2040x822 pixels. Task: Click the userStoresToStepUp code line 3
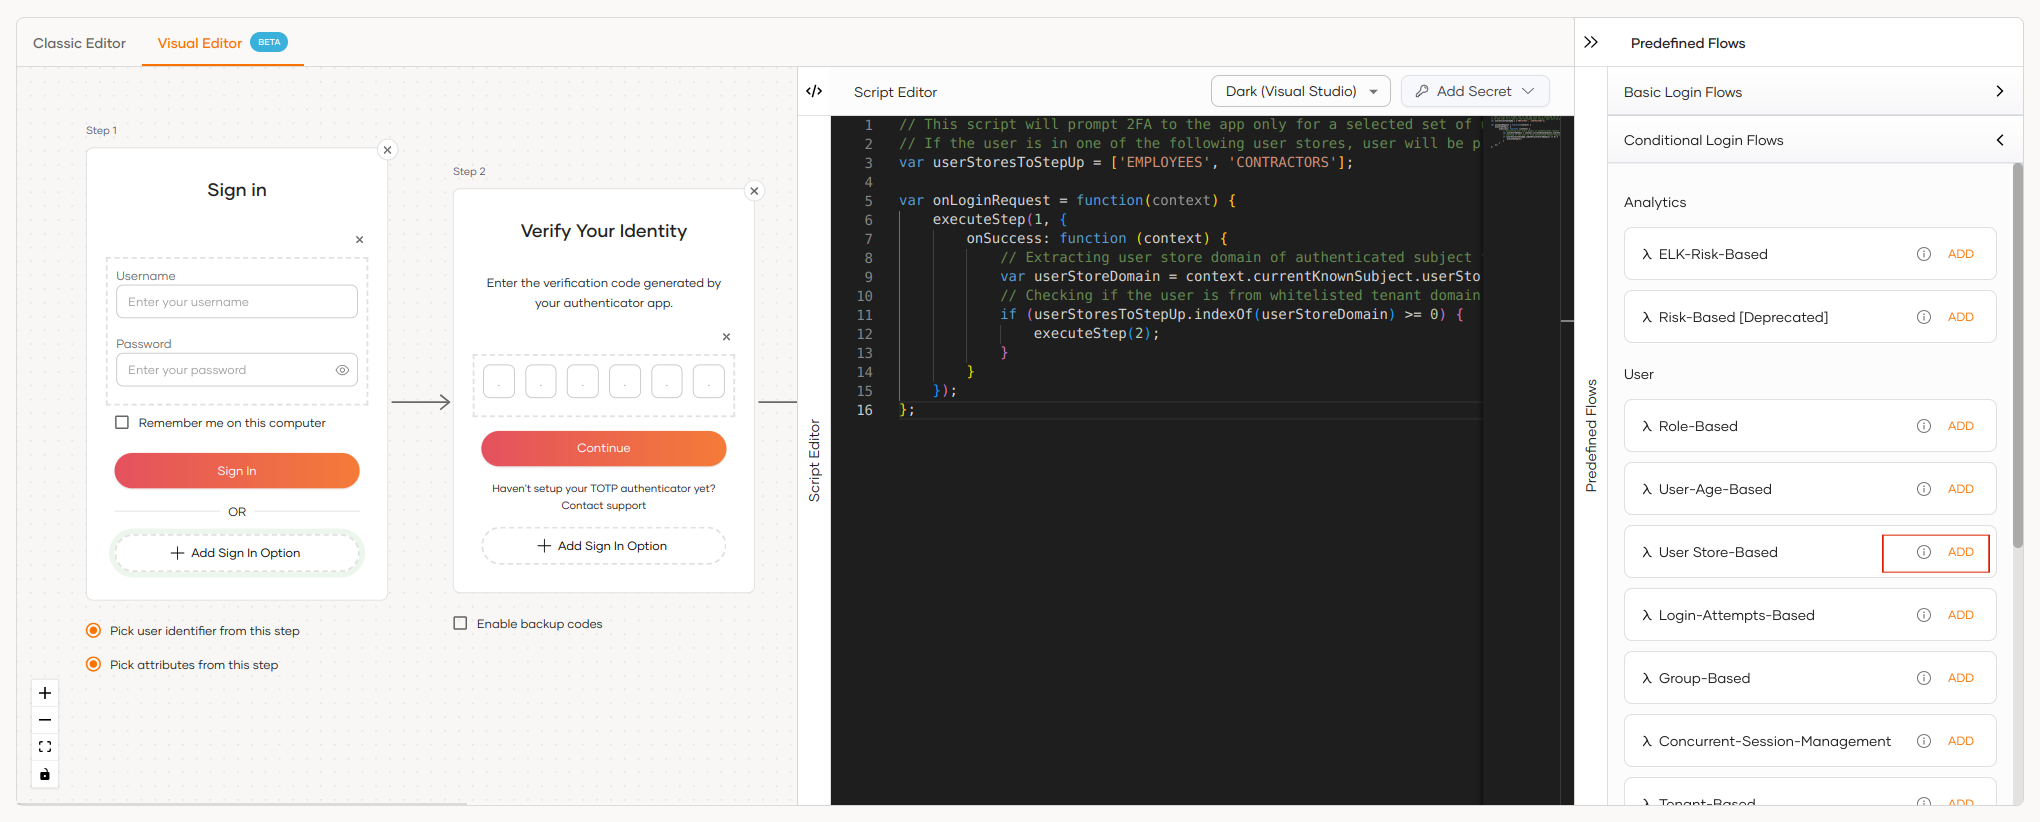pos(1126,162)
